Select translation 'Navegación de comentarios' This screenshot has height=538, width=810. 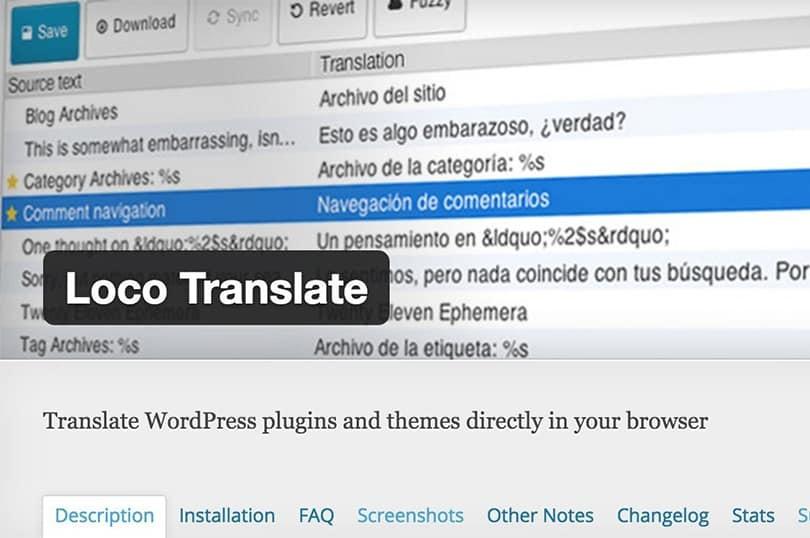(432, 202)
